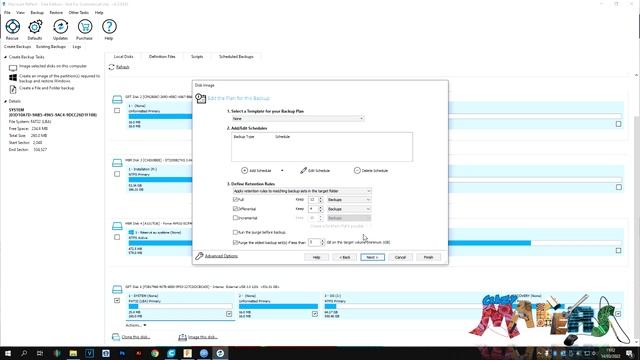The image size is (640, 360).
Task: Open the Rescue media tool
Action: tap(13, 27)
